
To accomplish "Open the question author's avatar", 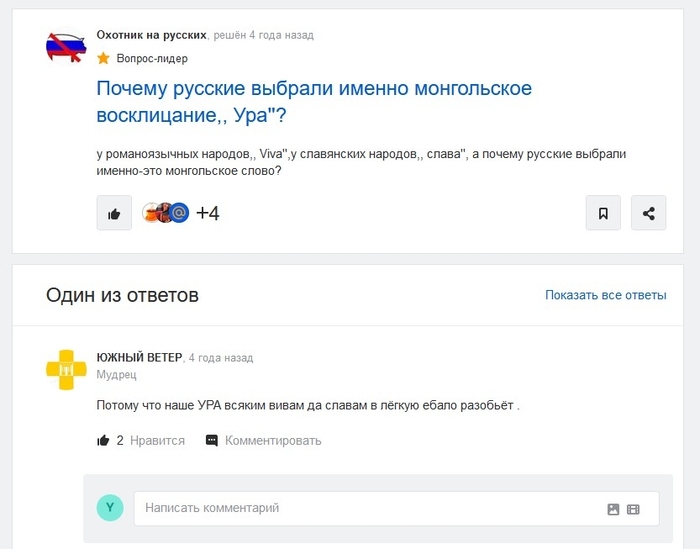I will point(66,46).
